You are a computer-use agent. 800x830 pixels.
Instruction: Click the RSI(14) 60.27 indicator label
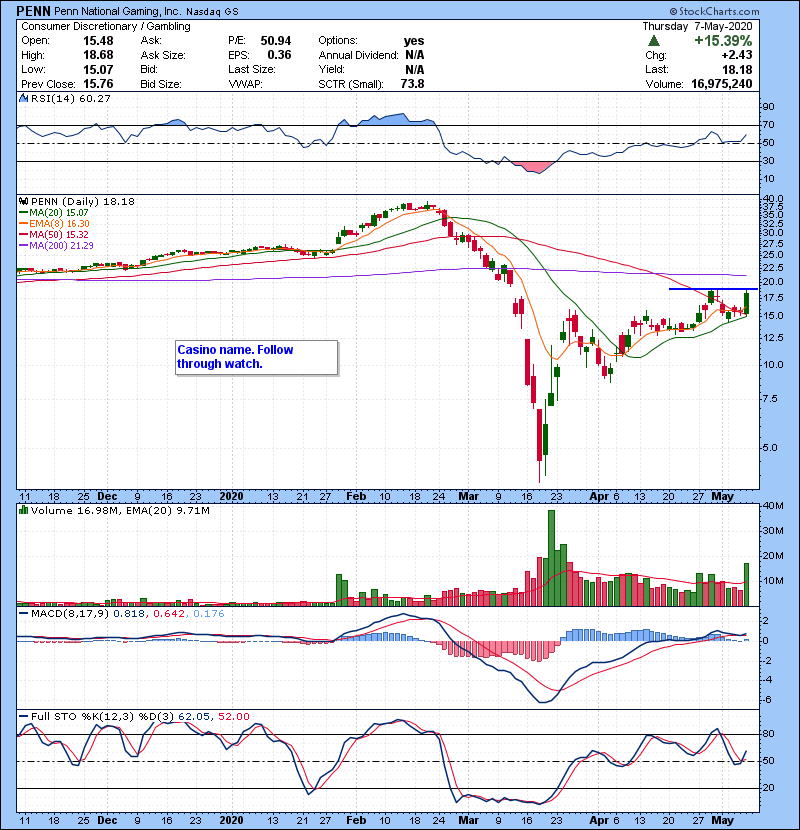coord(71,98)
